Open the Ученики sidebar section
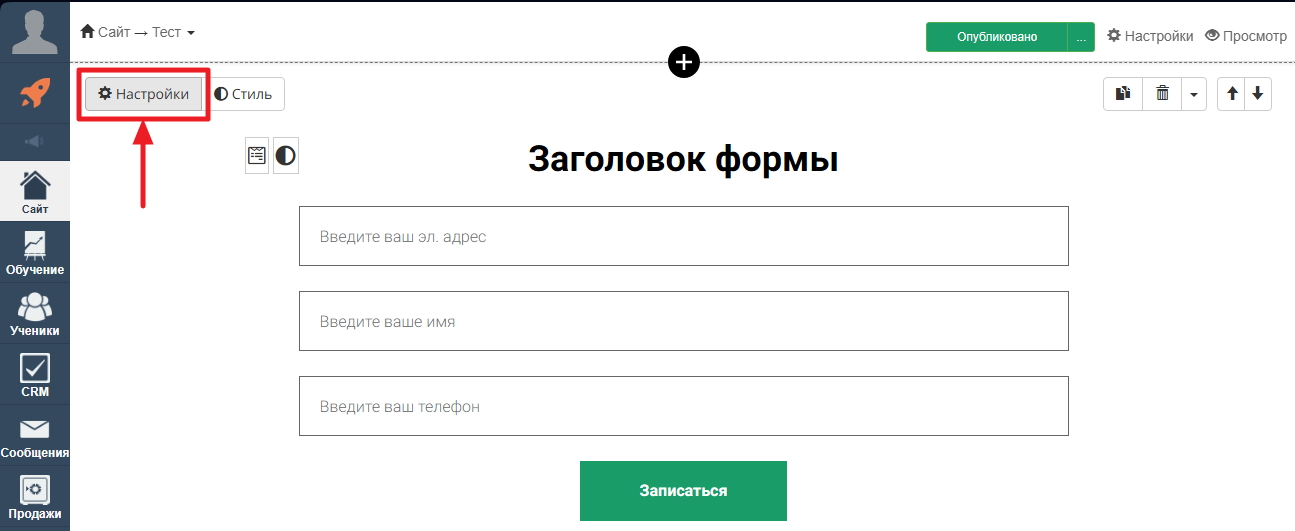This screenshot has height=531, width=1295. coord(35,314)
